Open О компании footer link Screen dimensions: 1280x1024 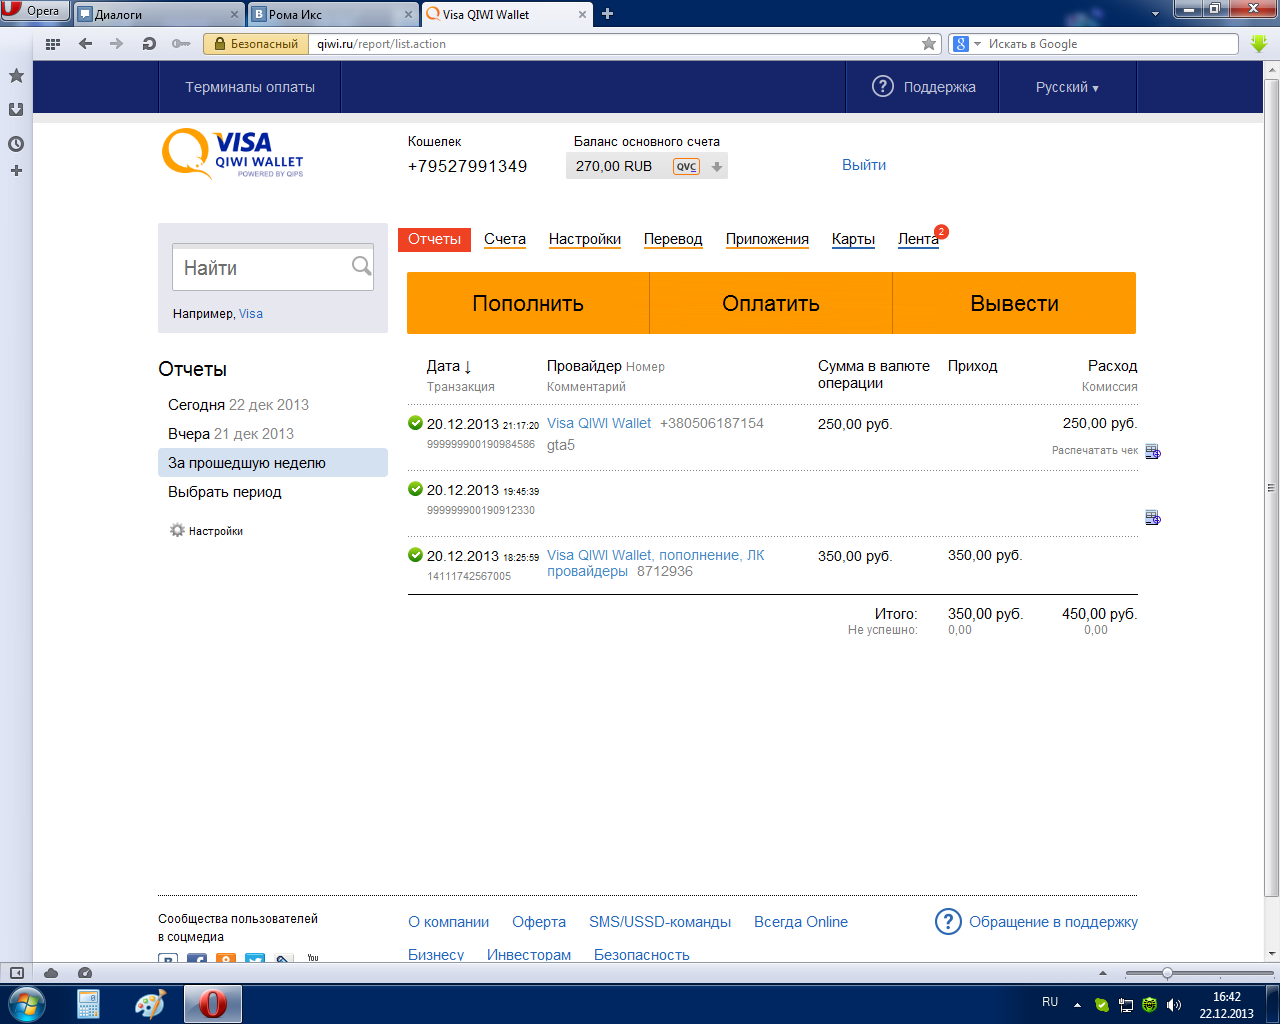point(449,922)
